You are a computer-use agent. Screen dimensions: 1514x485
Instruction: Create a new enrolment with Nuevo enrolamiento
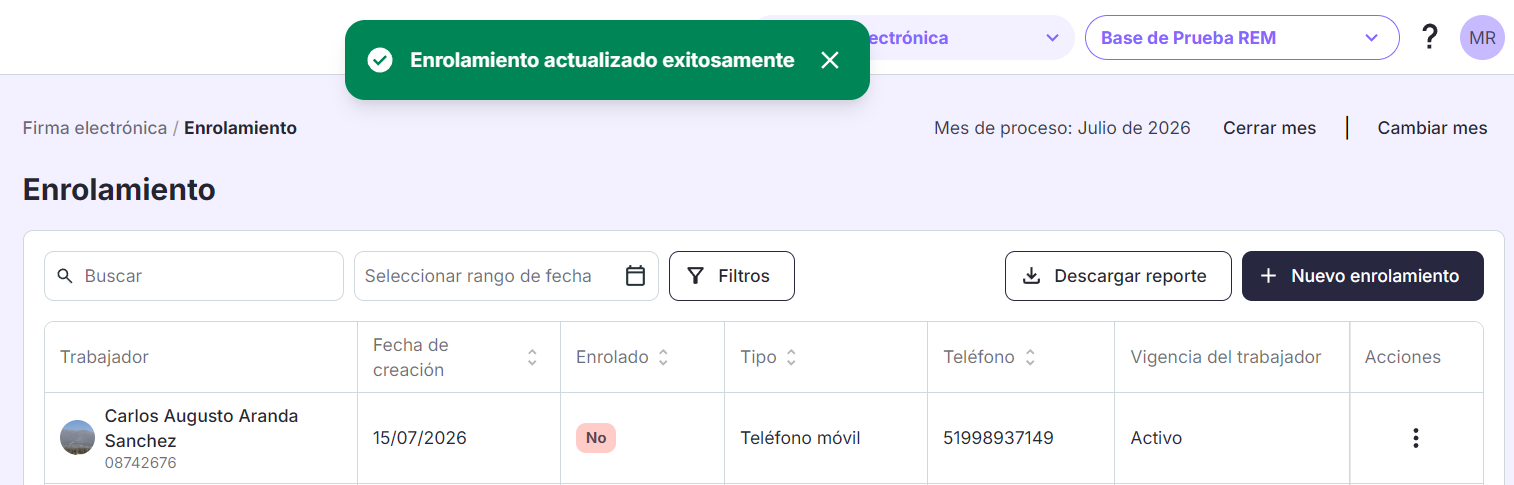pos(1363,276)
